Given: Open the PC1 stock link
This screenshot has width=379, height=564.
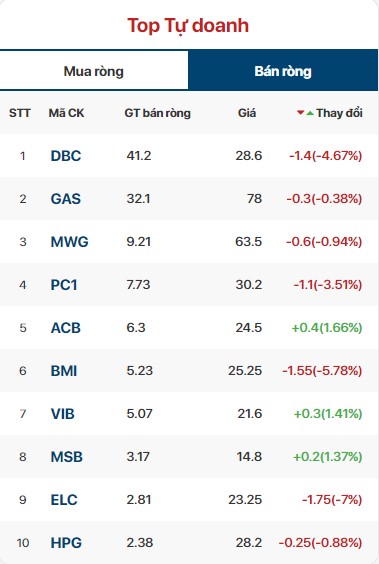Looking at the screenshot, I should click(64, 285).
